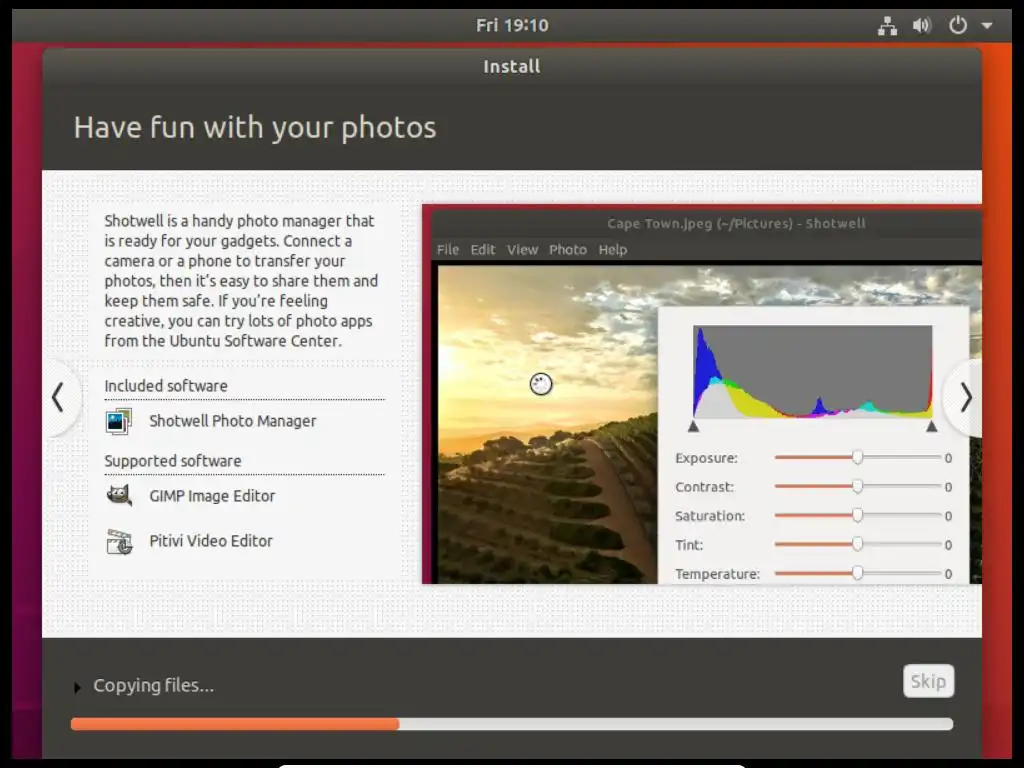This screenshot has width=1024, height=768.
Task: Click the Shotwell description paragraph
Action: pyautogui.click(x=241, y=281)
